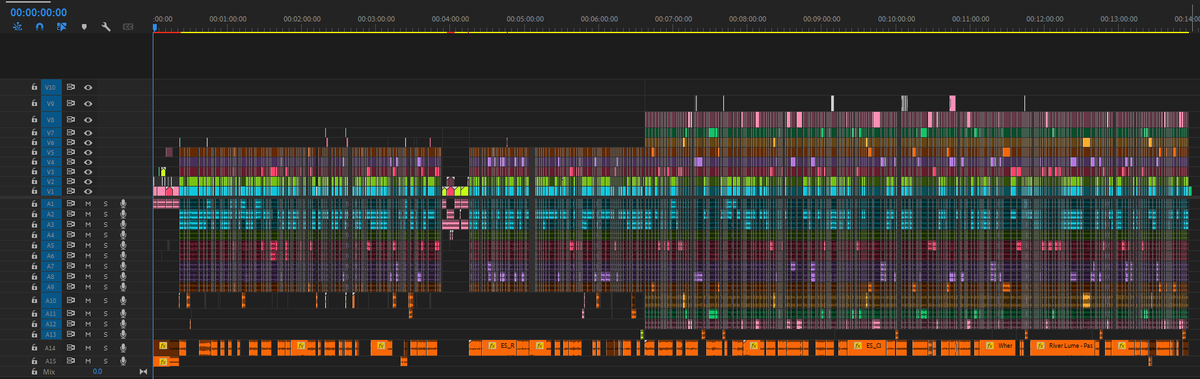
Task: Toggle track targeting for A13
Action: pos(51,334)
